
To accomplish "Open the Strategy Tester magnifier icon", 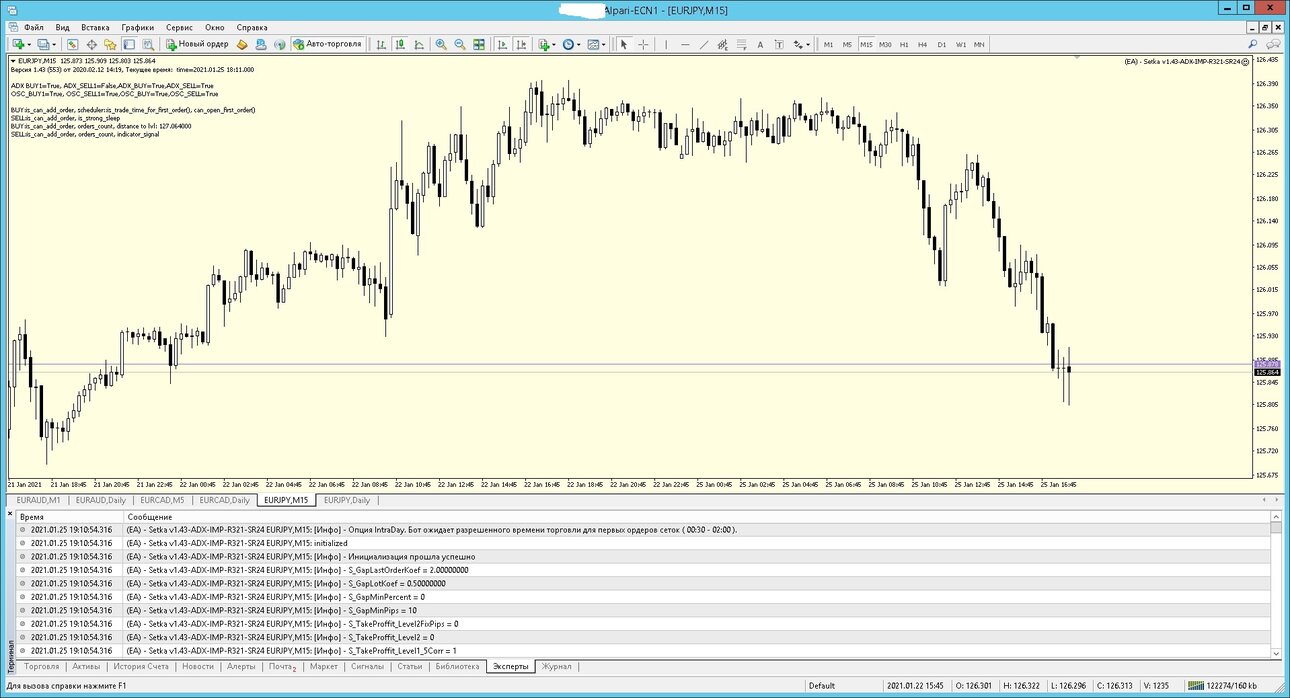I will (148, 44).
